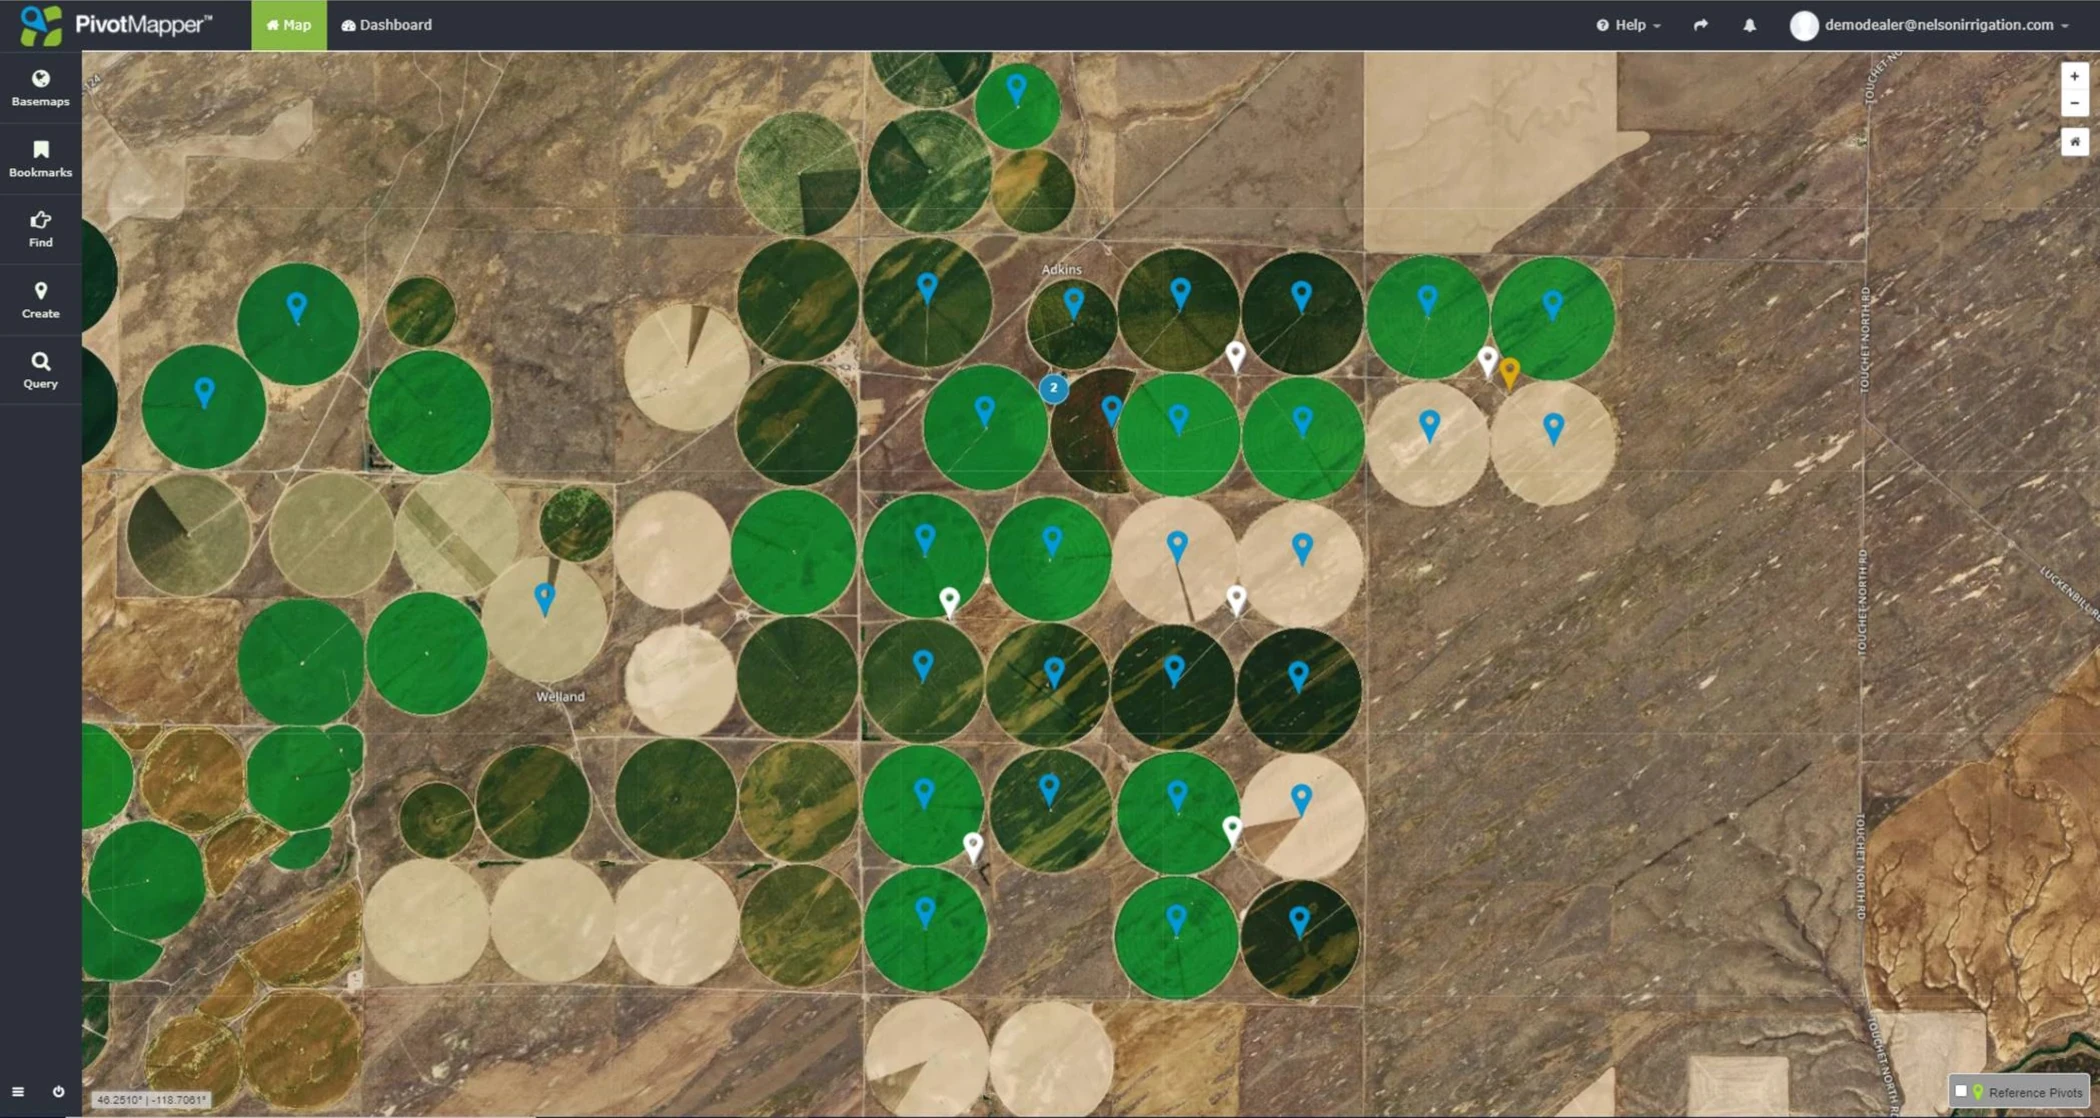Open the Bookmarks panel
This screenshot has width=2100, height=1118.
tap(40, 158)
